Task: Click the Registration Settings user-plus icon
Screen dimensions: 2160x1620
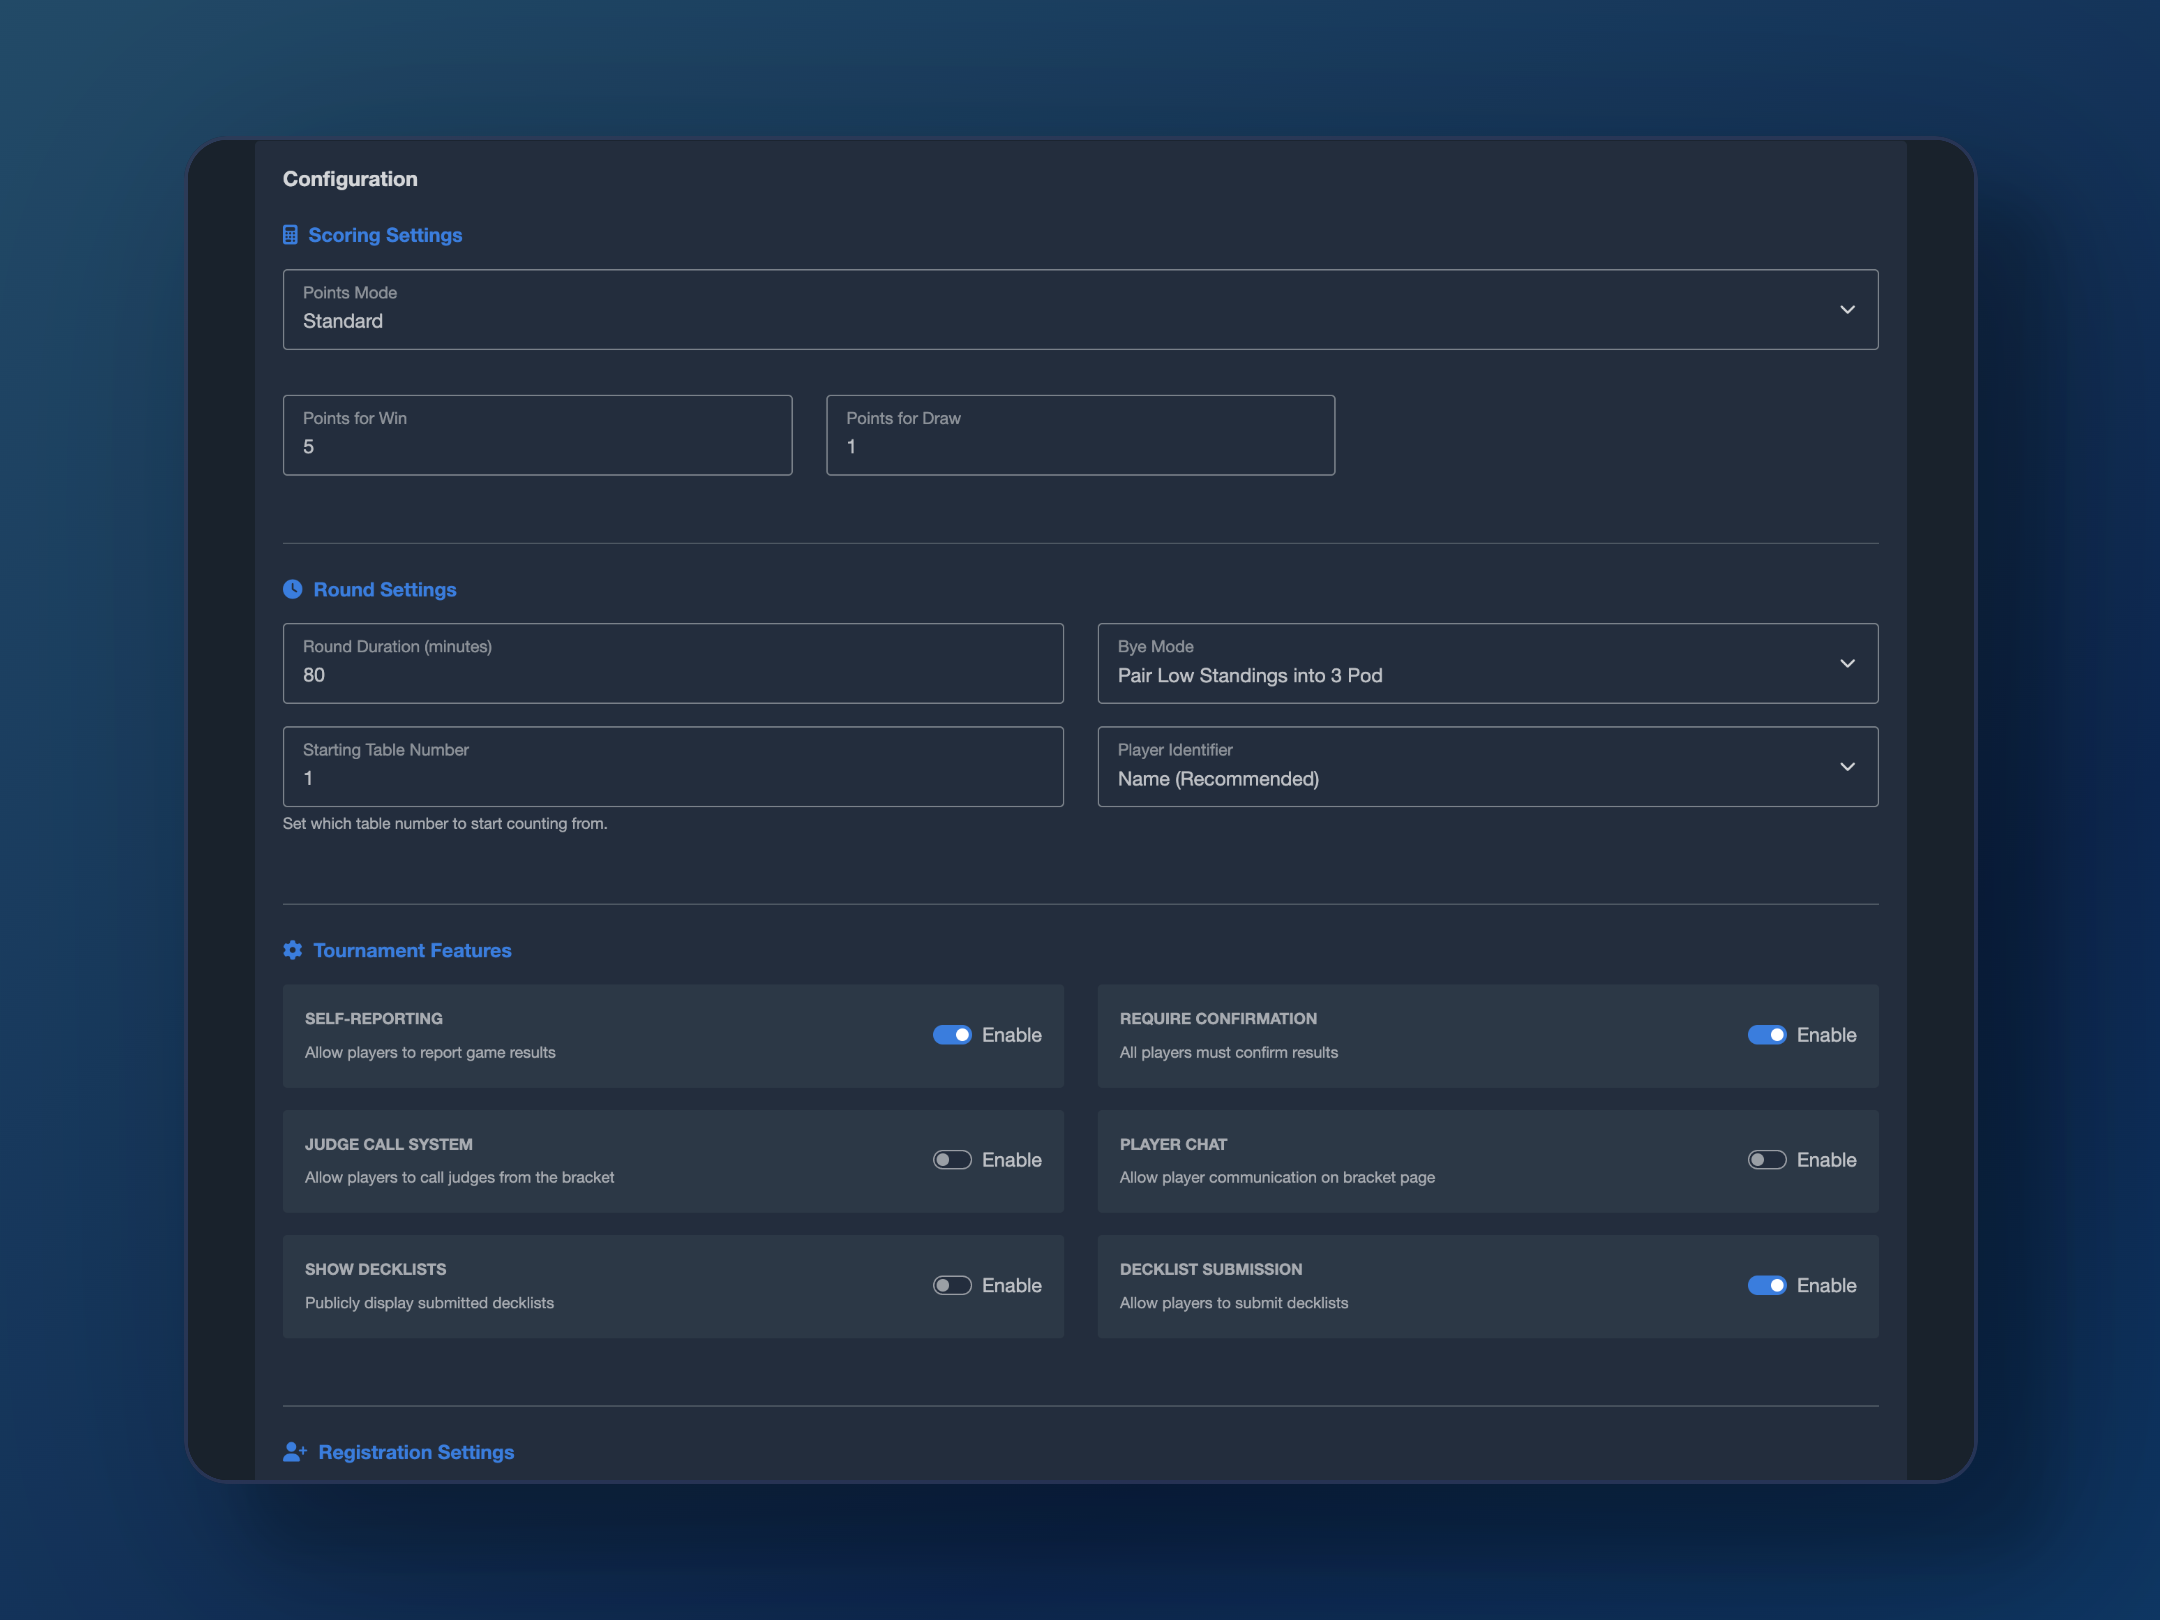Action: pyautogui.click(x=294, y=1452)
